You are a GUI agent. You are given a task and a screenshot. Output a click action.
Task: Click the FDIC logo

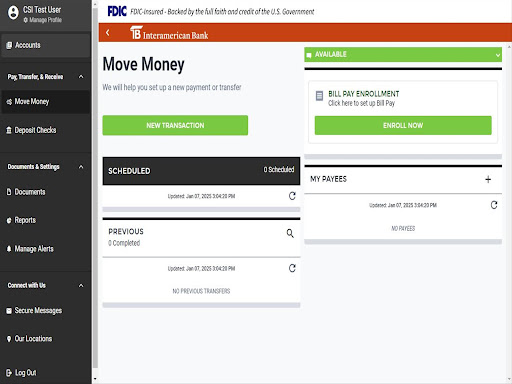tap(117, 12)
